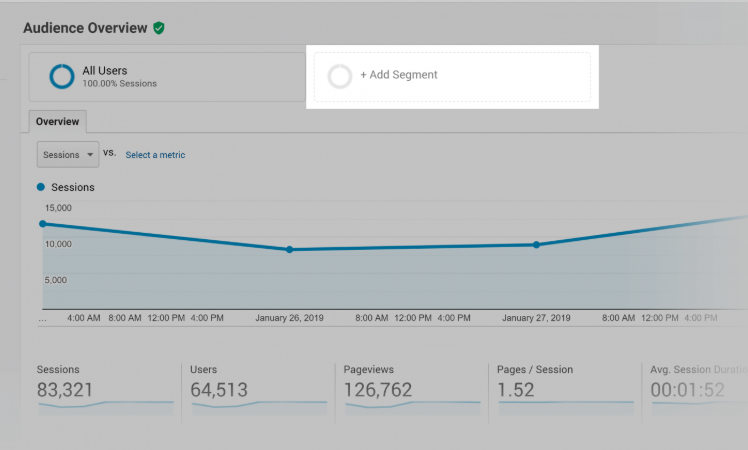Click the 100.00% Sessions label
Viewport: 748px width, 450px height.
pyautogui.click(x=120, y=84)
